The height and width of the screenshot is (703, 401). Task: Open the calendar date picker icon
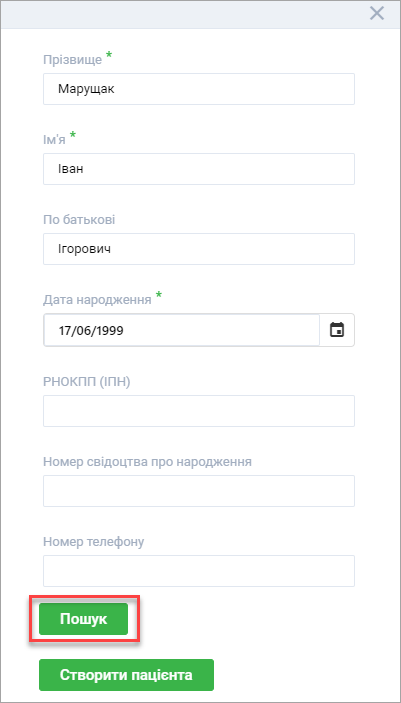[x=337, y=330]
